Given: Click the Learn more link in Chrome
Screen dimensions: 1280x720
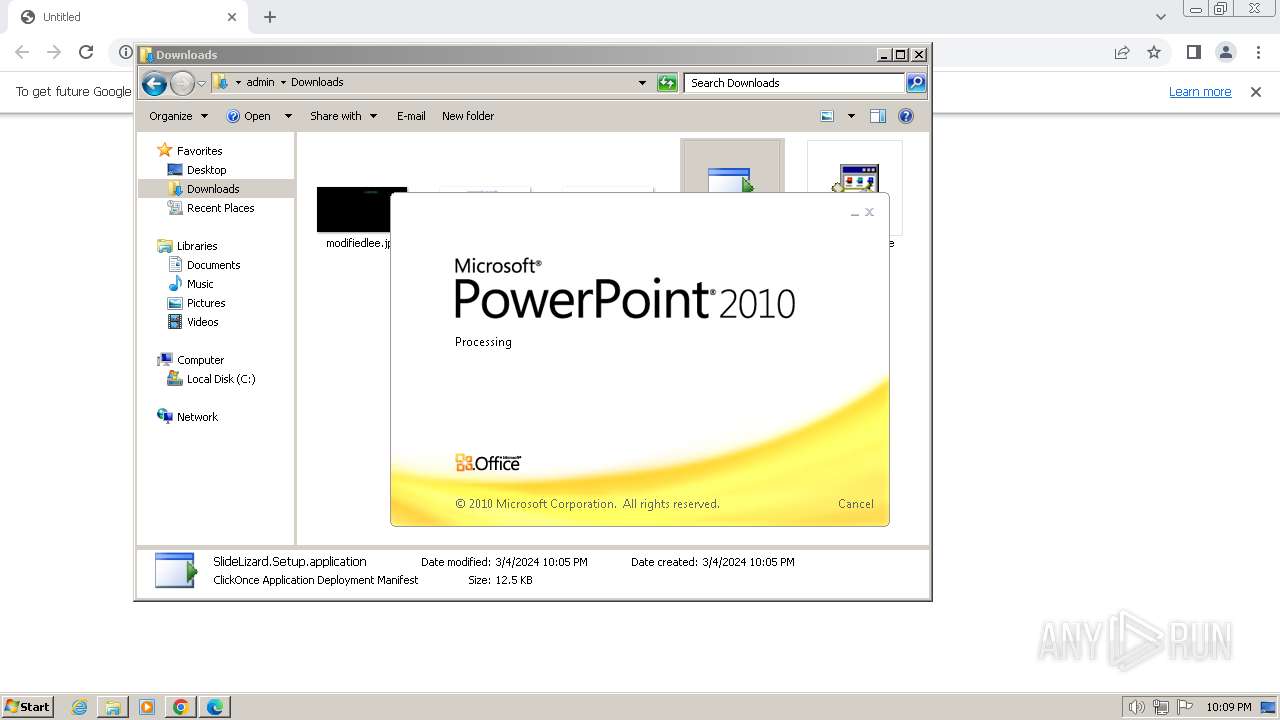Looking at the screenshot, I should [x=1200, y=92].
